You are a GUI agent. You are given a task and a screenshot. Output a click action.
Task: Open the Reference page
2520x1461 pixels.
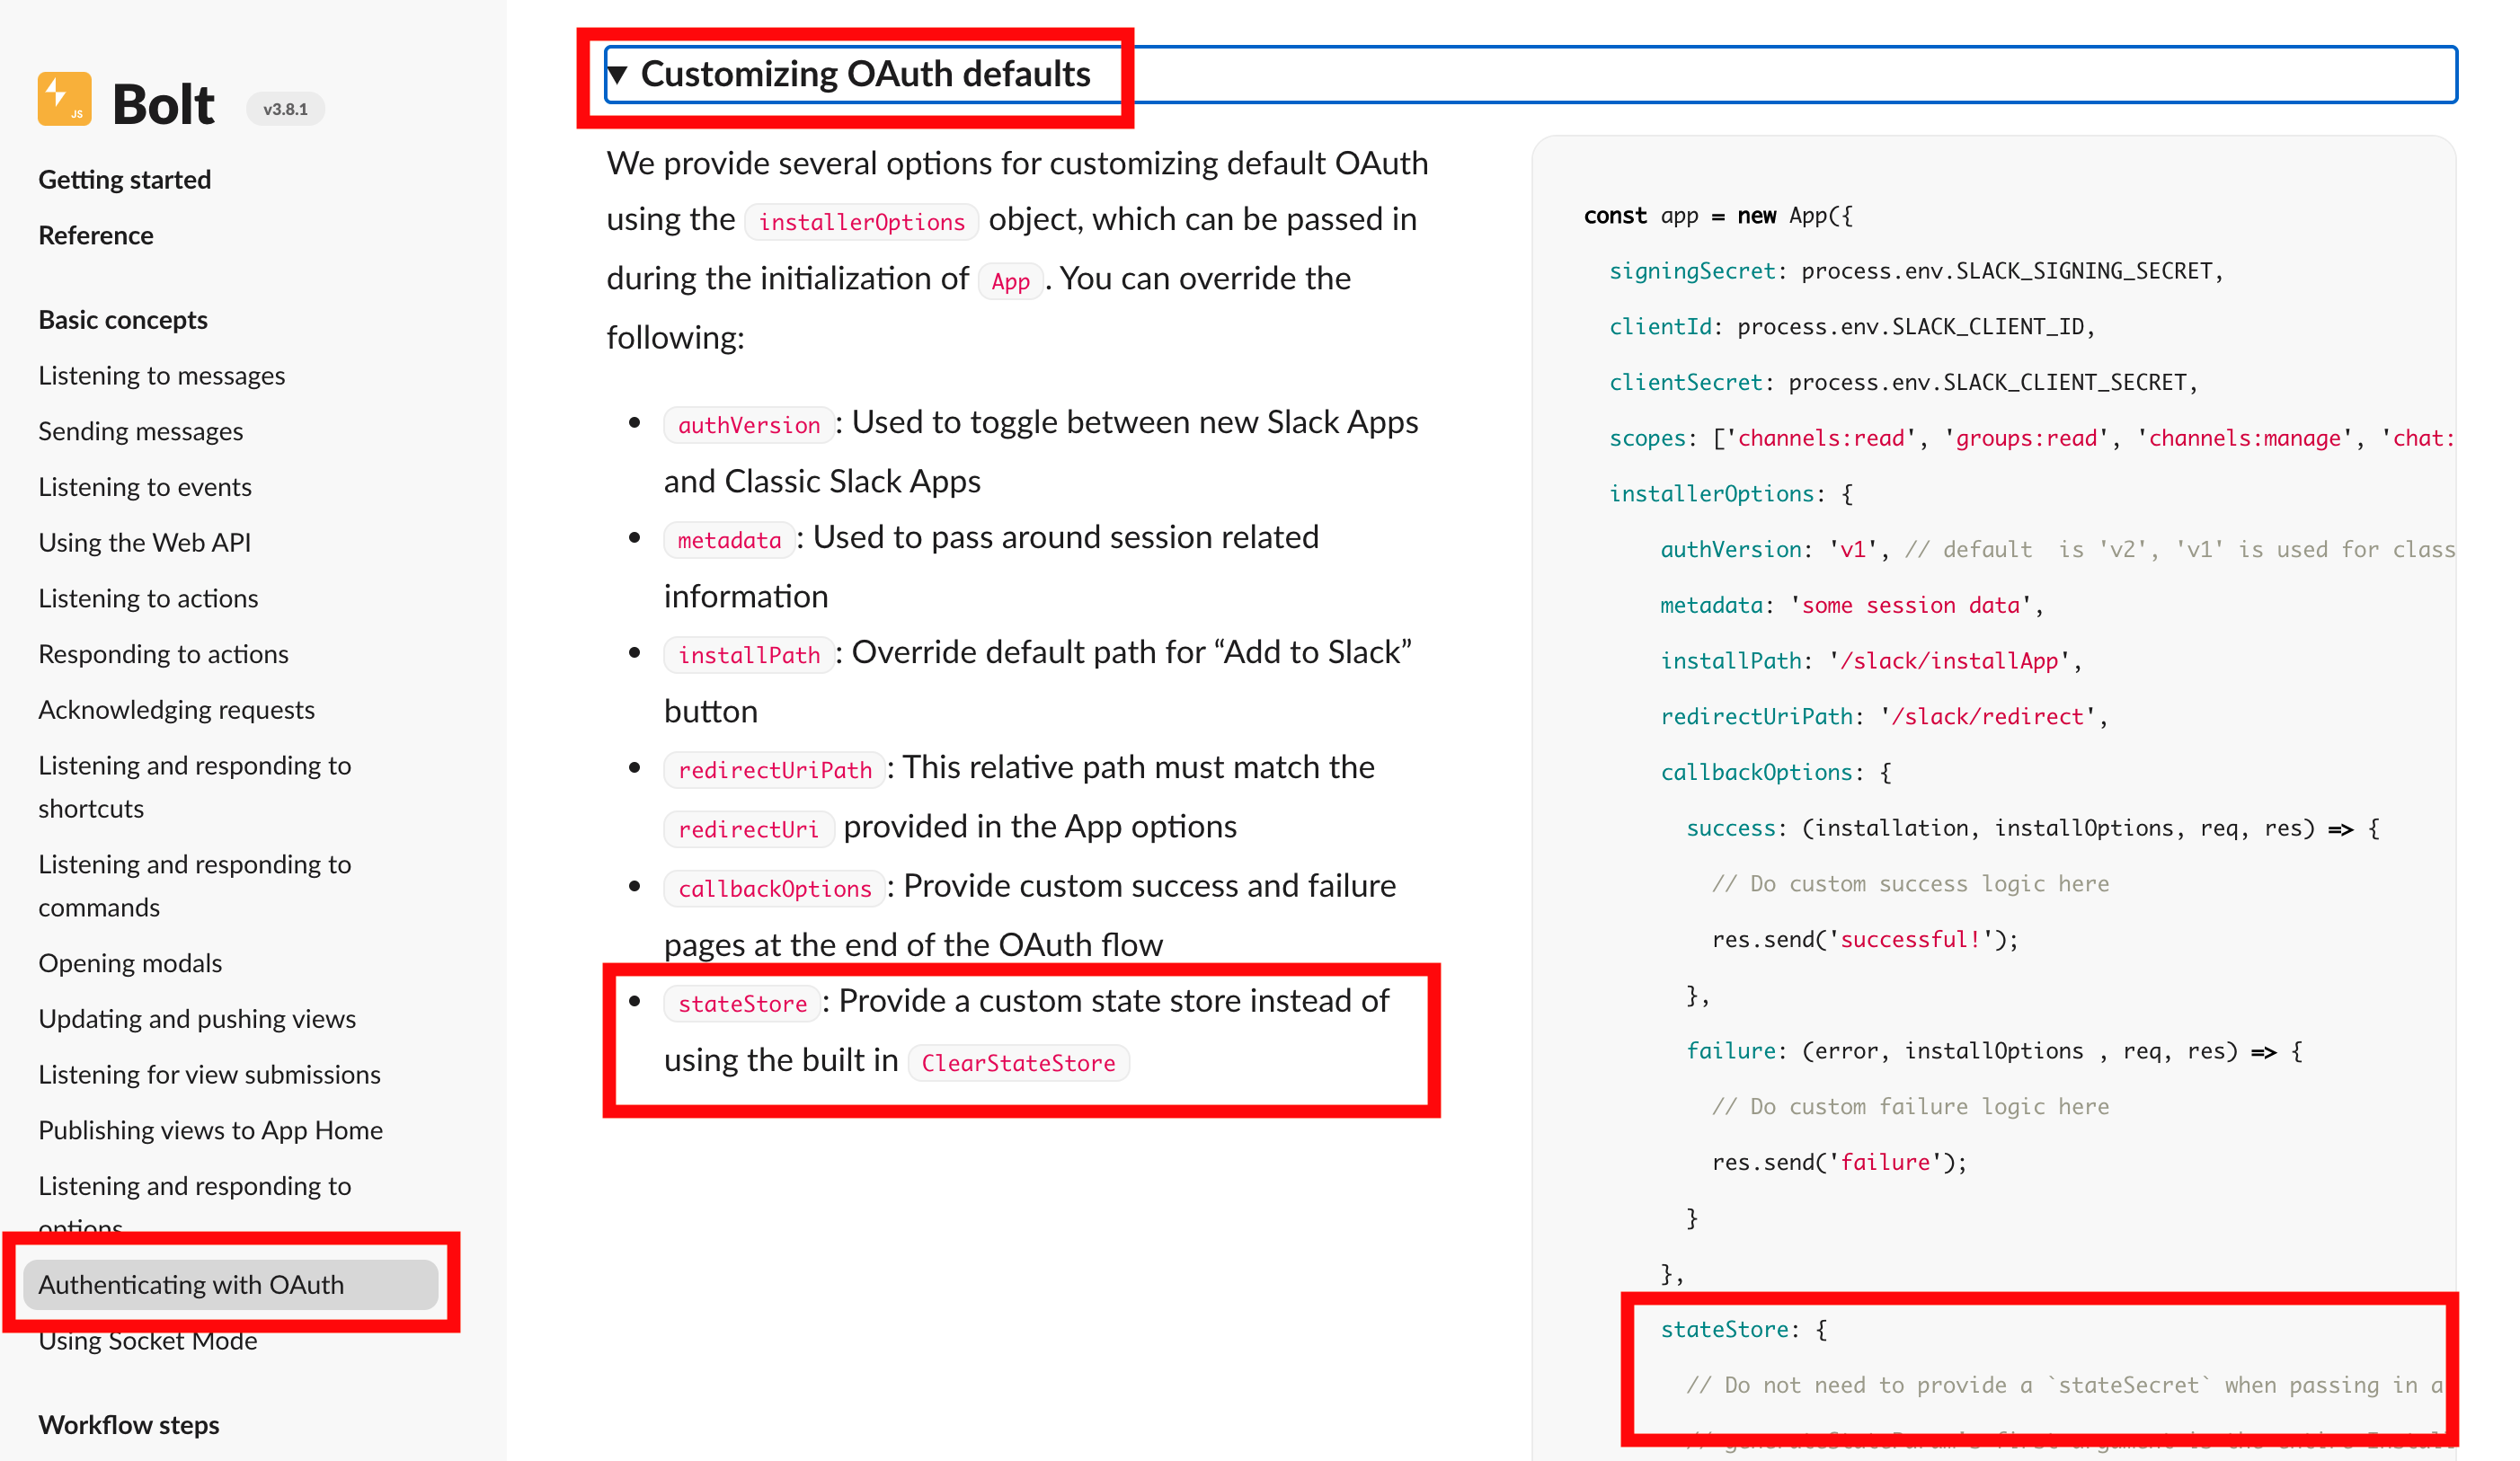pyautogui.click(x=95, y=235)
